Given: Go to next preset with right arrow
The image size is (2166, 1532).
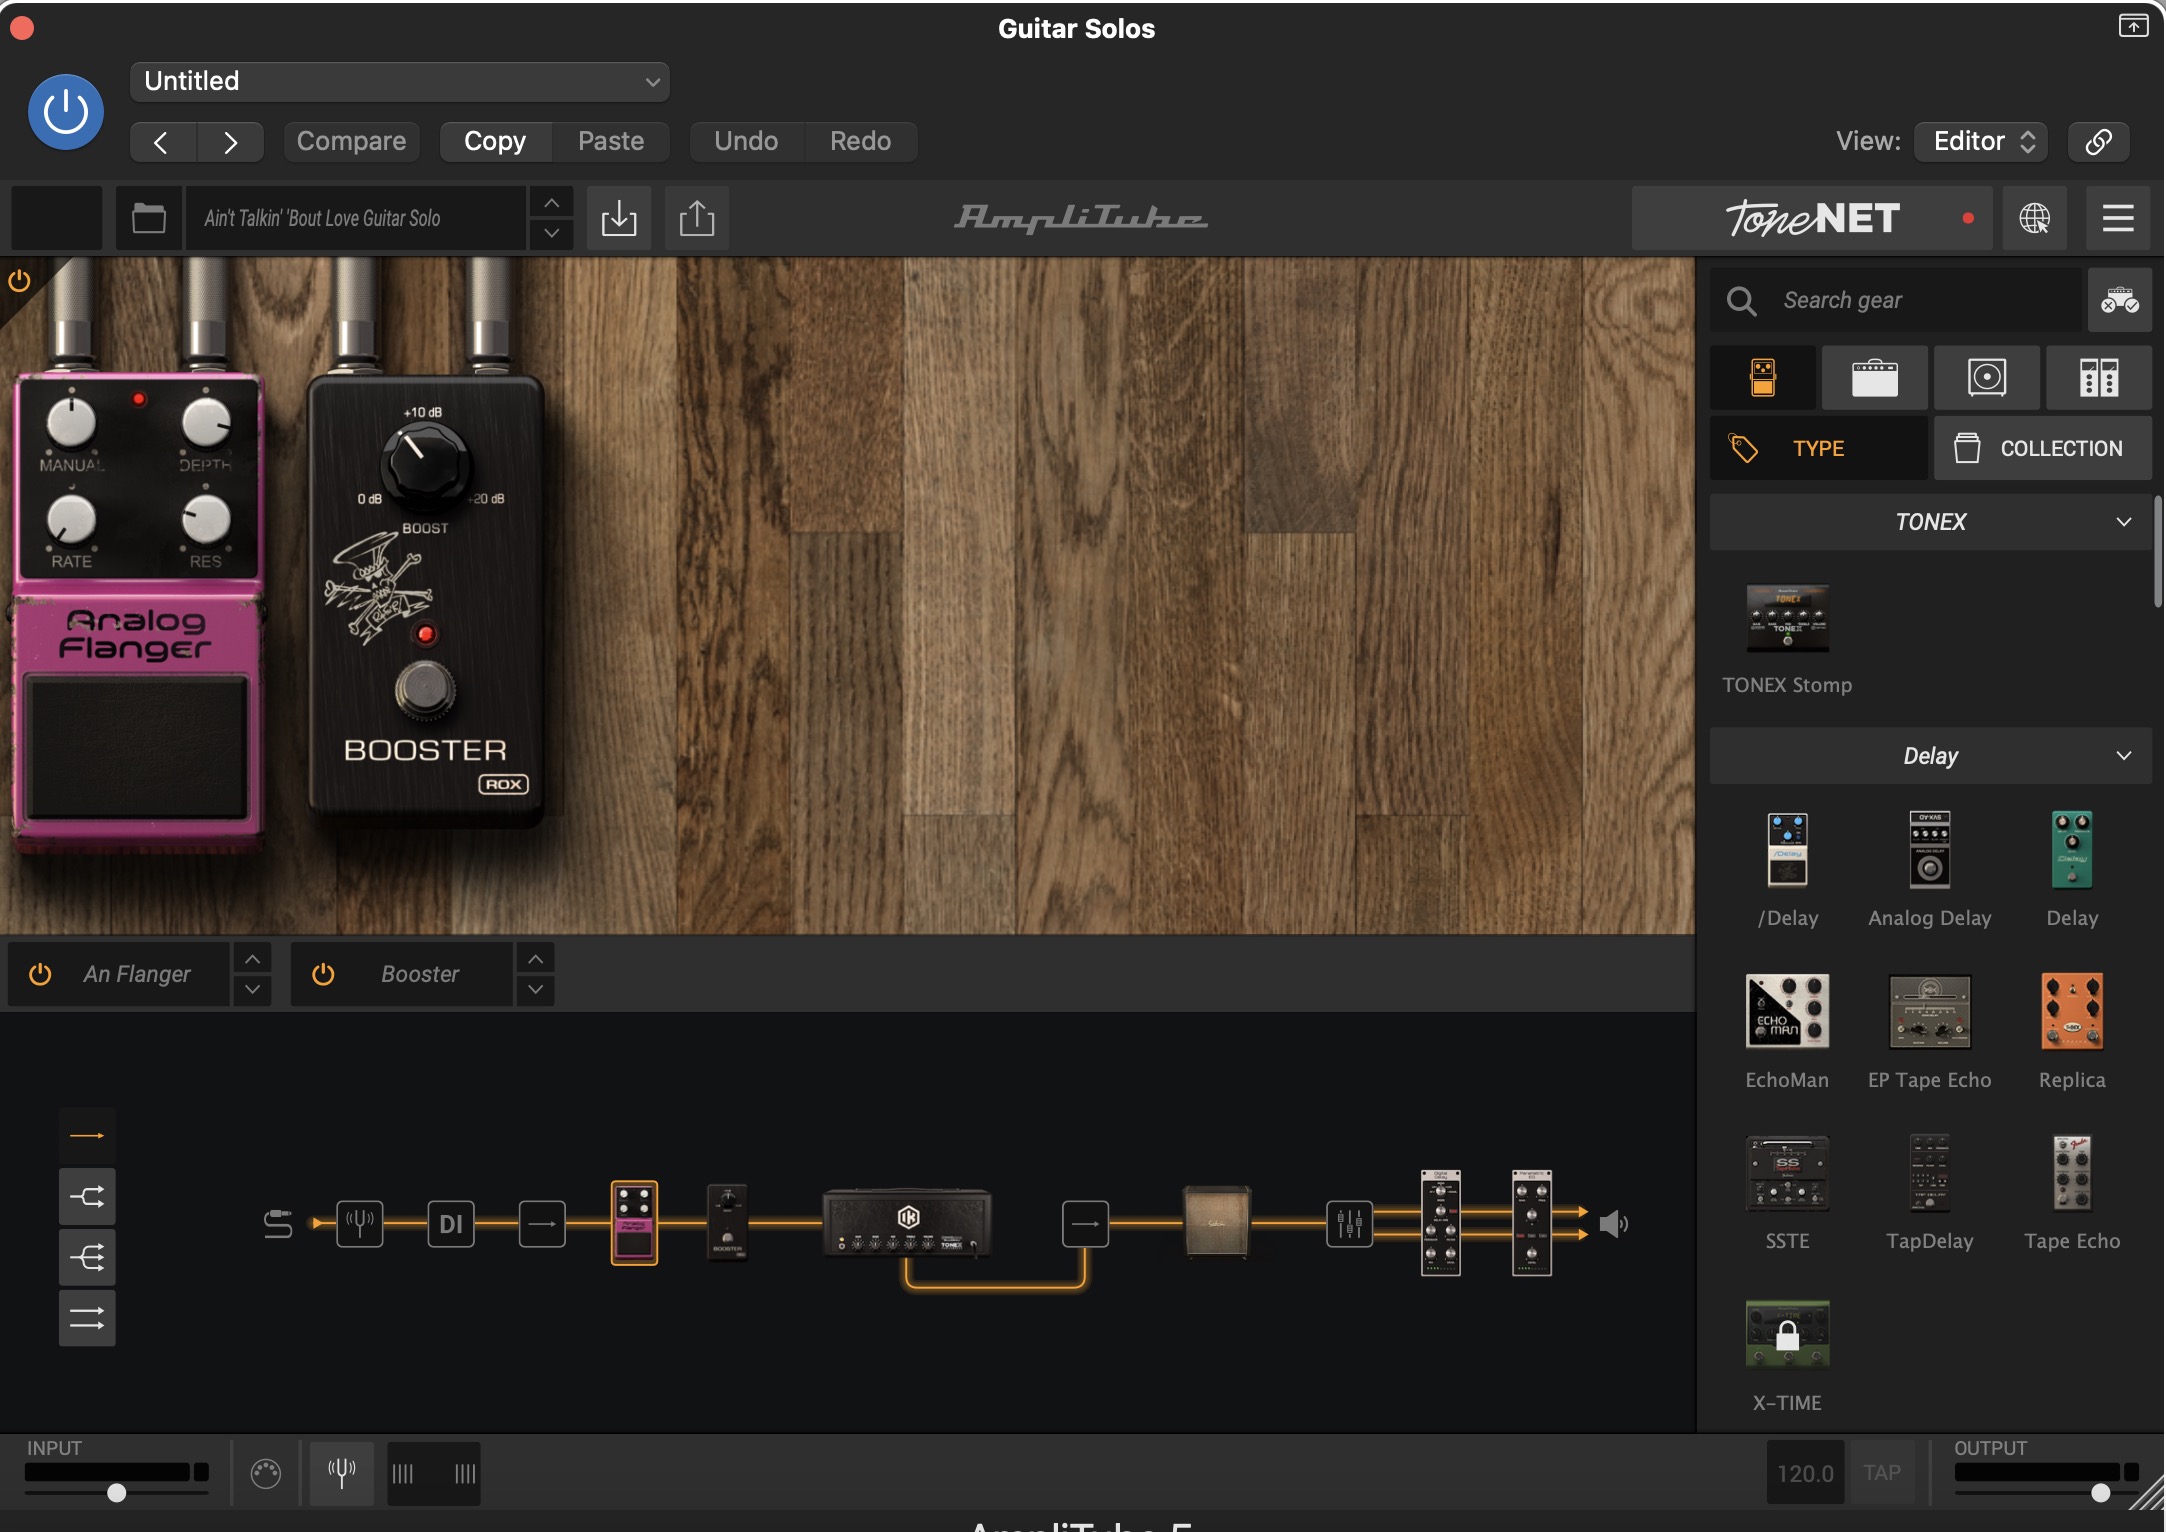Looking at the screenshot, I should click(231, 141).
